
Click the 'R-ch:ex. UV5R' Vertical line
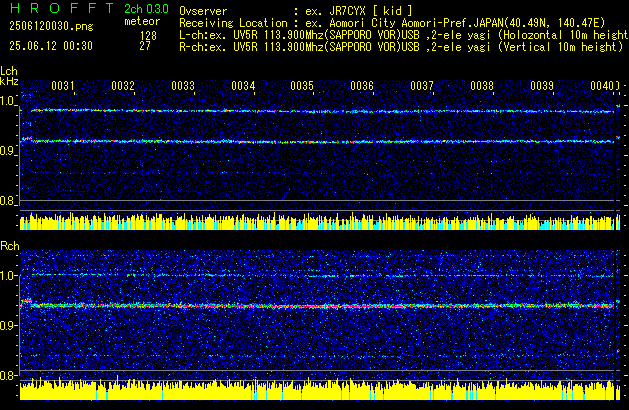pyautogui.click(x=401, y=47)
